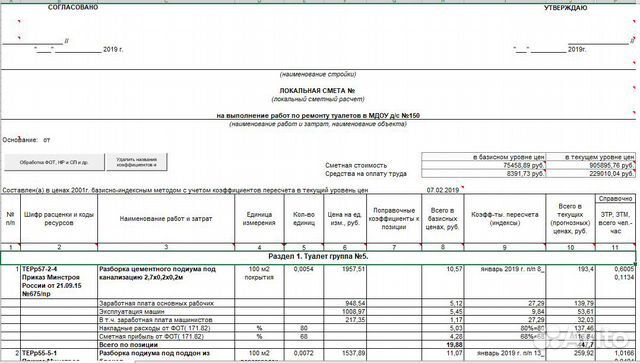The image size is (640, 363).
Task: Select the 'Шифр расценки и коды ресурсов' header cell
Action: [x=59, y=219]
